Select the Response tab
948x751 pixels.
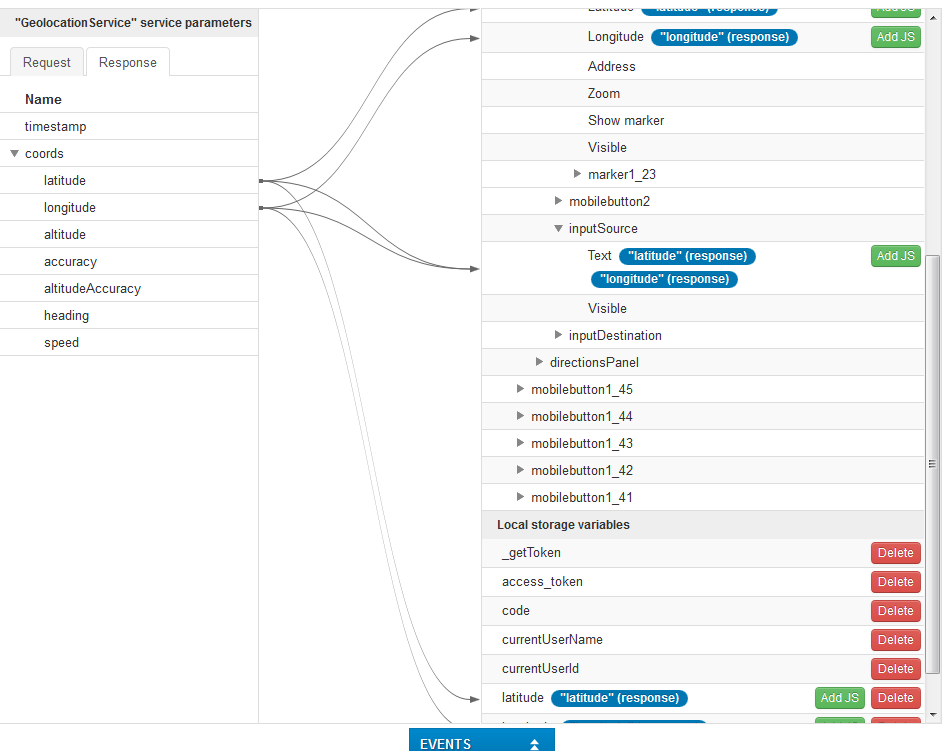(127, 62)
